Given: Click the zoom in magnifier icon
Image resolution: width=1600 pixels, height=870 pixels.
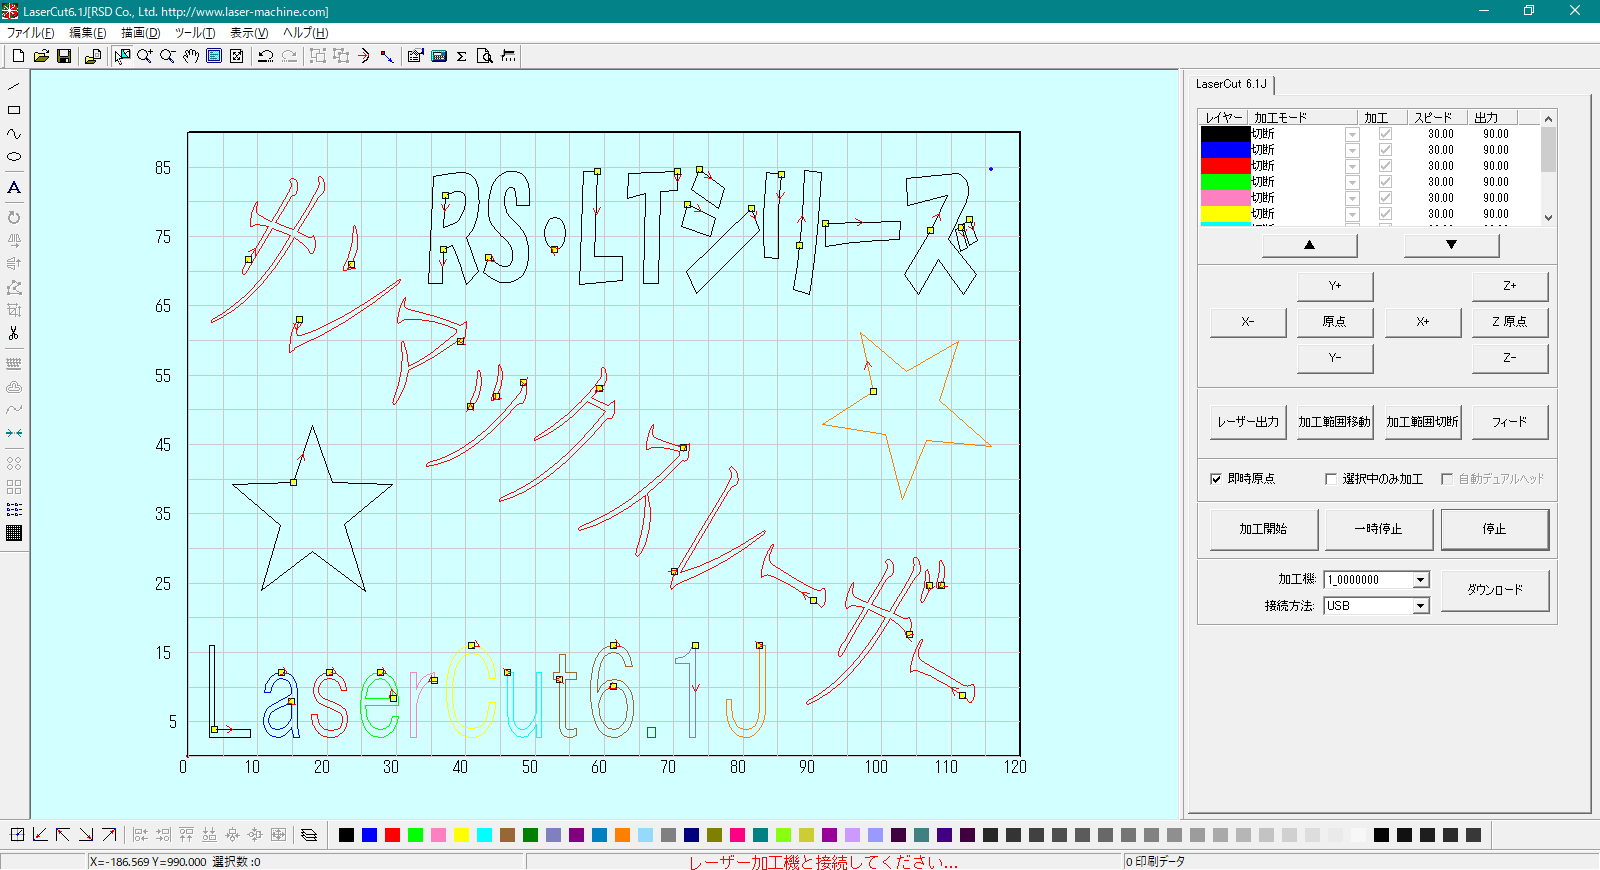Looking at the screenshot, I should [145, 56].
